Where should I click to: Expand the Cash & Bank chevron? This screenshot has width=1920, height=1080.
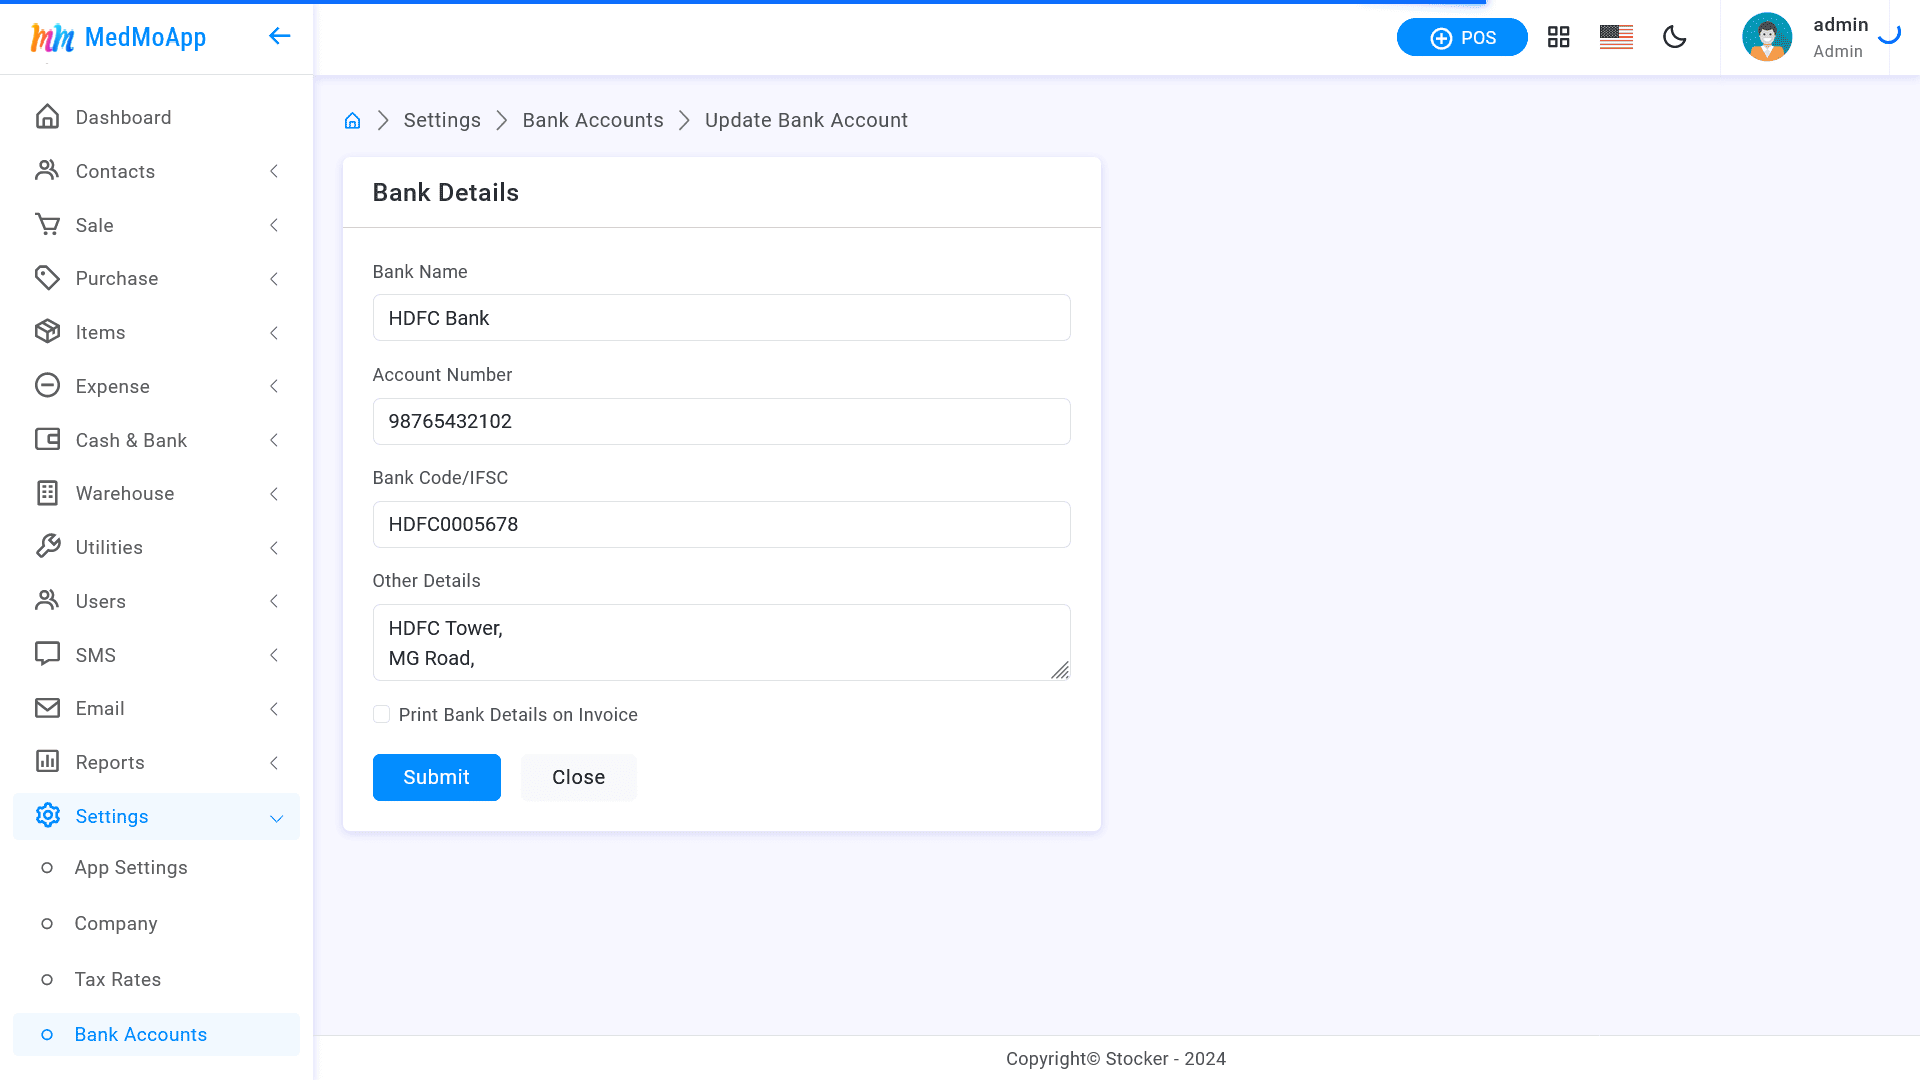(x=274, y=440)
